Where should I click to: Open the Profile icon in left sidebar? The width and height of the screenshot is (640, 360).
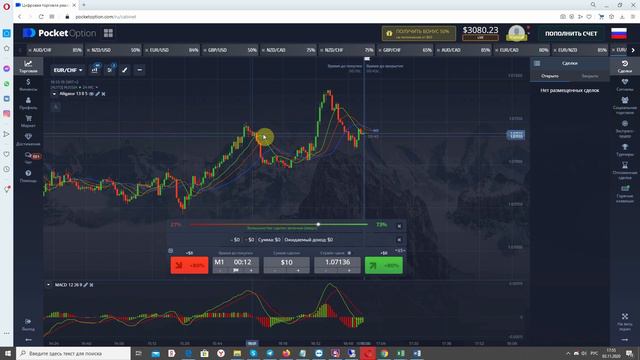click(x=28, y=103)
